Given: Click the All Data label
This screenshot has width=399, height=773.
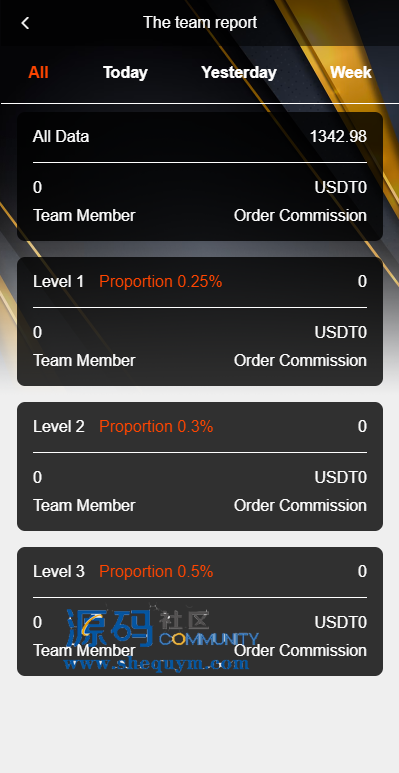Looking at the screenshot, I should [61, 137].
